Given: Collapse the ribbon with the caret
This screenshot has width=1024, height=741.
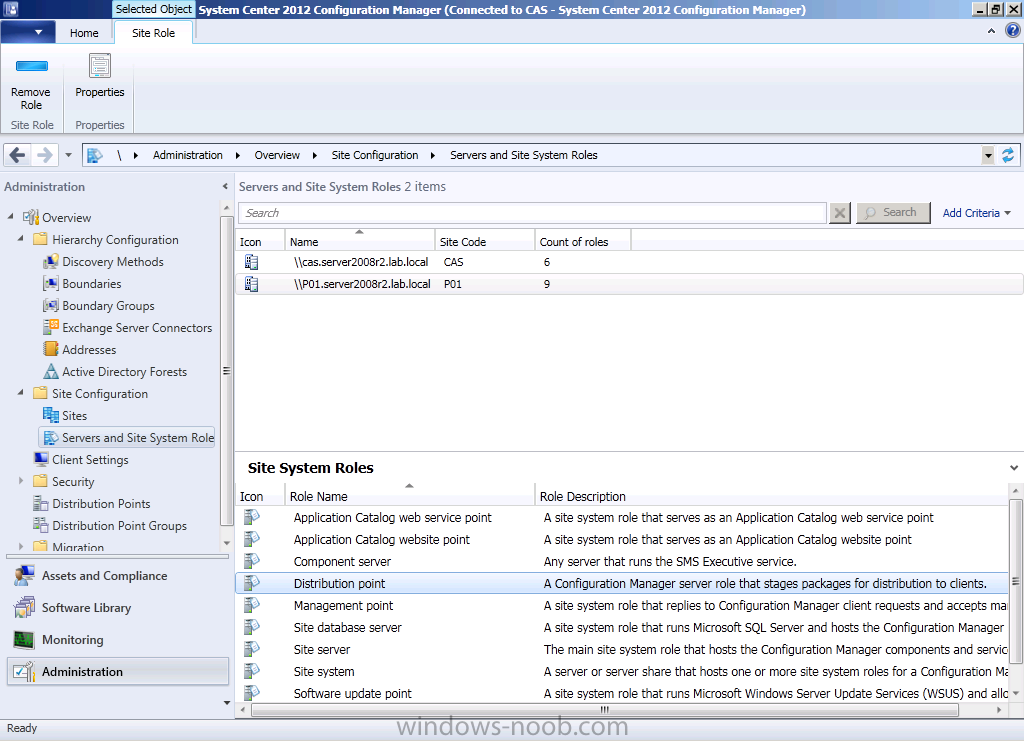Looking at the screenshot, I should pos(991,31).
